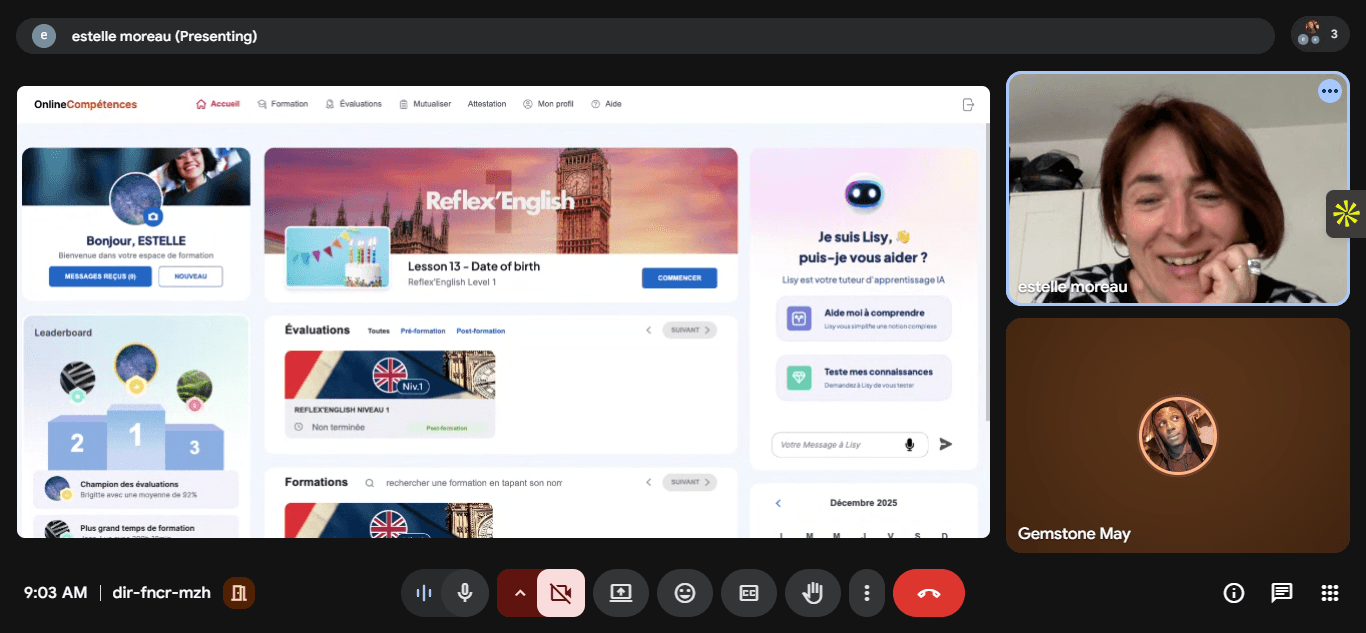This screenshot has height=633, width=1366.
Task: Select Gemstone May's participant tile
Action: (x=1178, y=435)
